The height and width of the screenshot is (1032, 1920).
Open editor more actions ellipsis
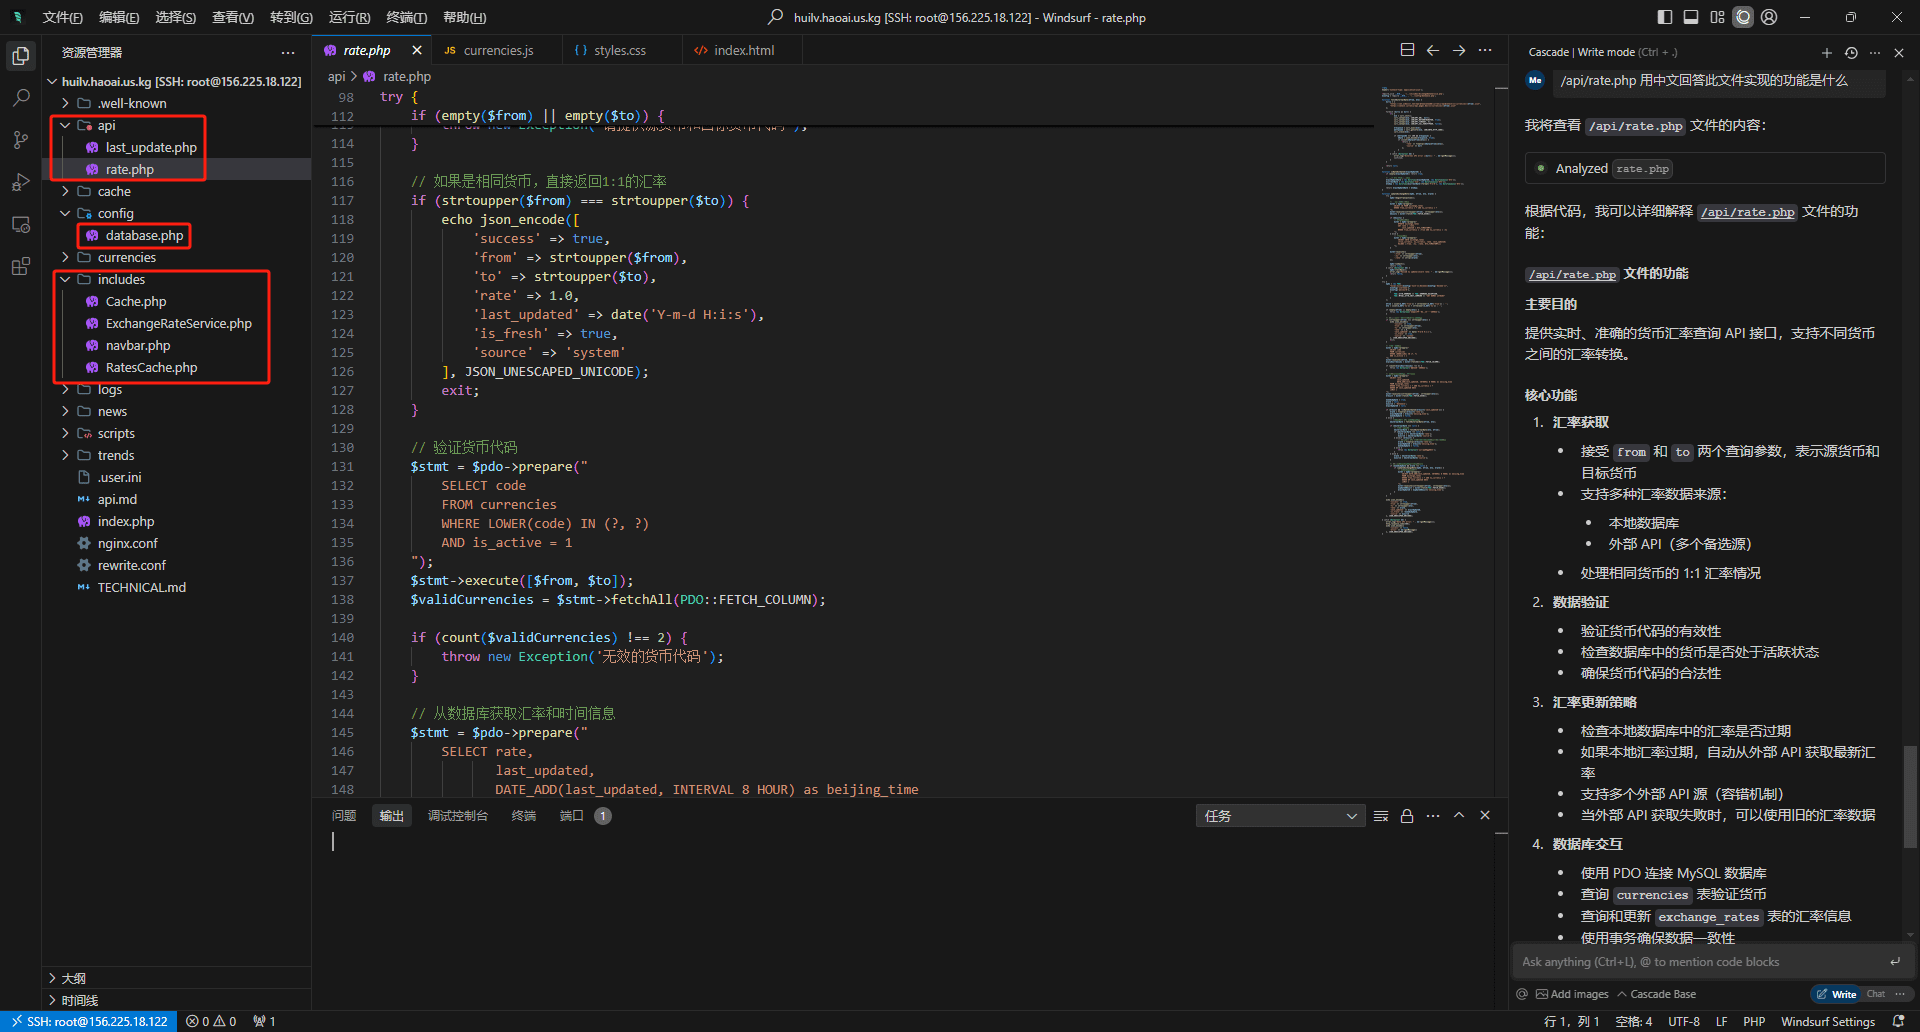click(x=1485, y=50)
